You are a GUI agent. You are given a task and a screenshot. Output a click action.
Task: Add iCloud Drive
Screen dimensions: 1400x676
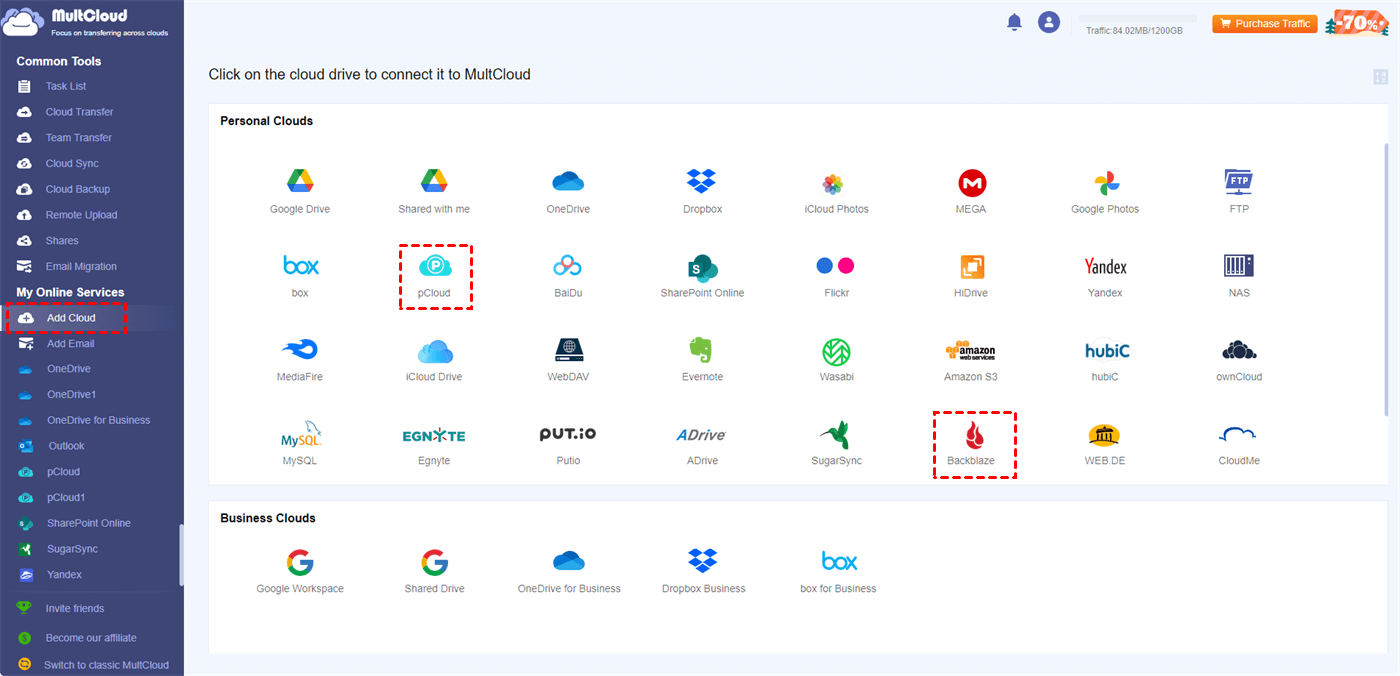click(x=434, y=359)
